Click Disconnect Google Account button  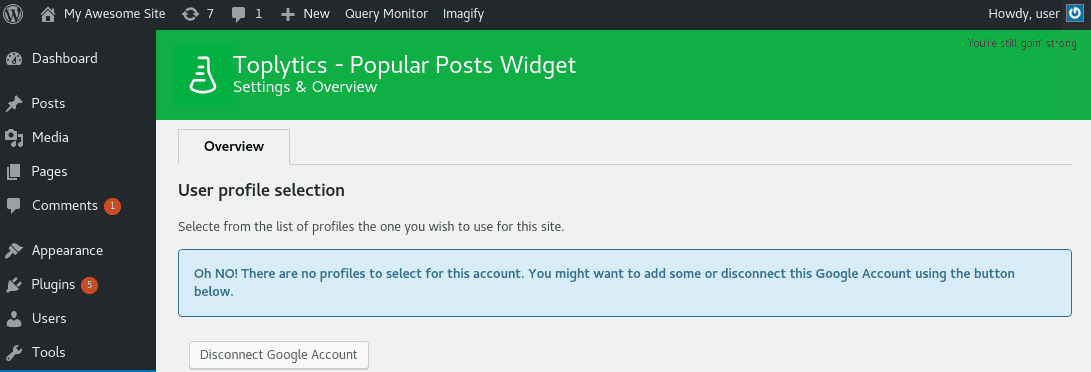point(278,355)
